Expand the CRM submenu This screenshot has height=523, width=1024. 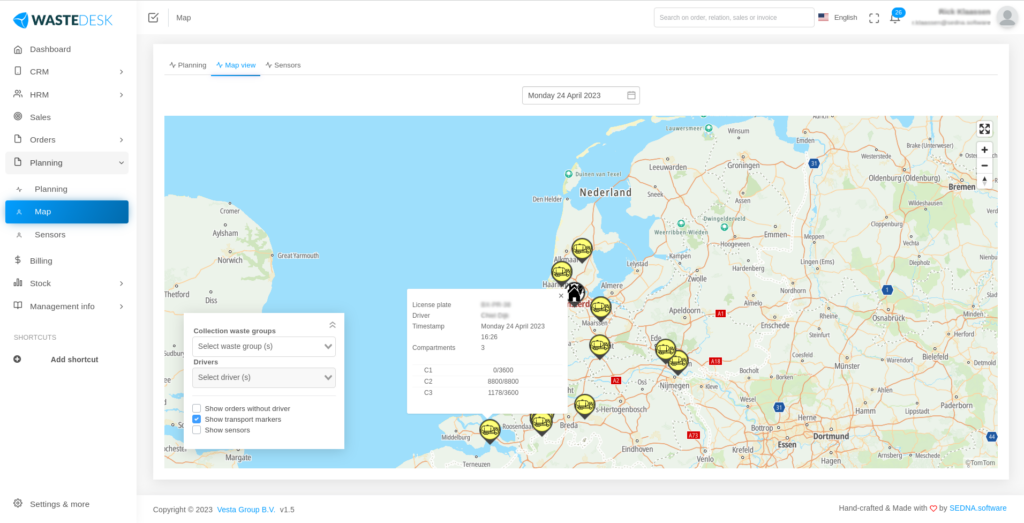pos(121,72)
